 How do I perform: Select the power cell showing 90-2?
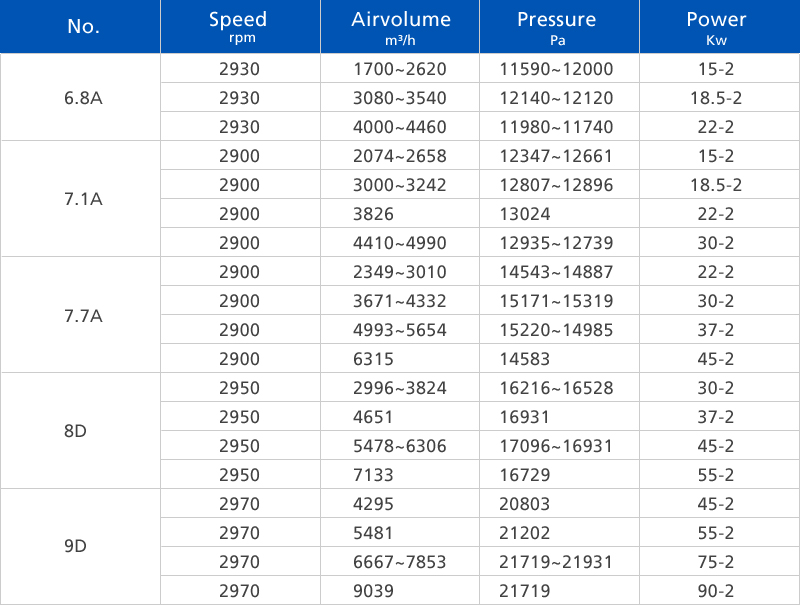point(716,591)
